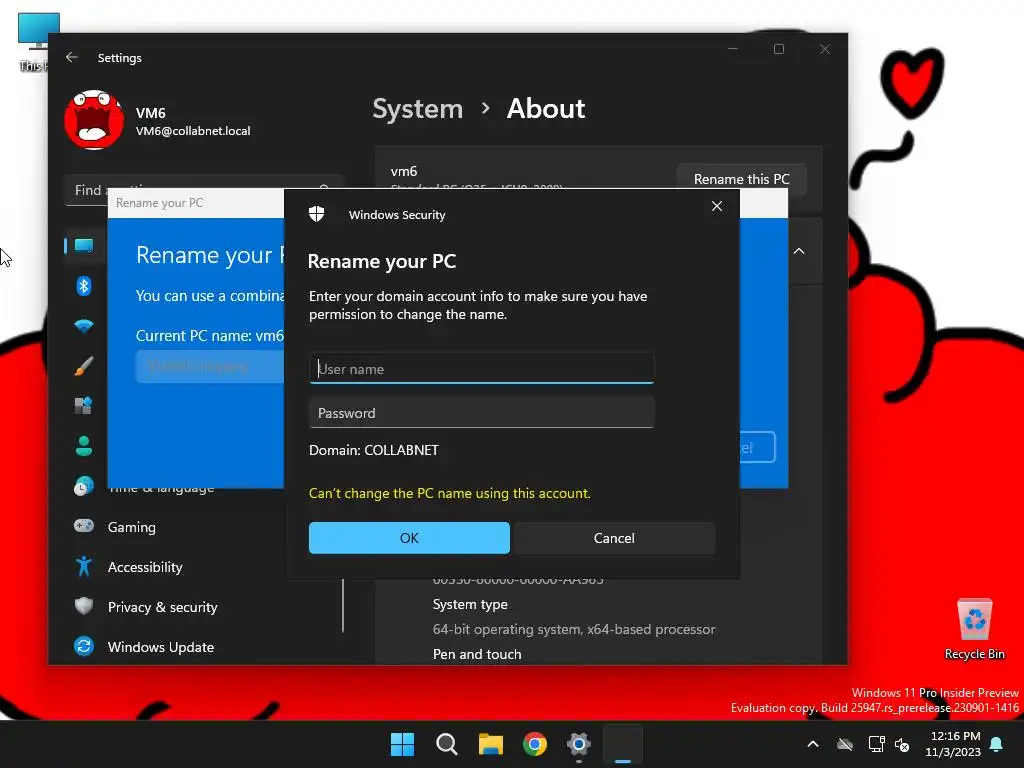Click new name field in Rename dialog
Image resolution: width=1024 pixels, height=768 pixels.
click(210, 366)
